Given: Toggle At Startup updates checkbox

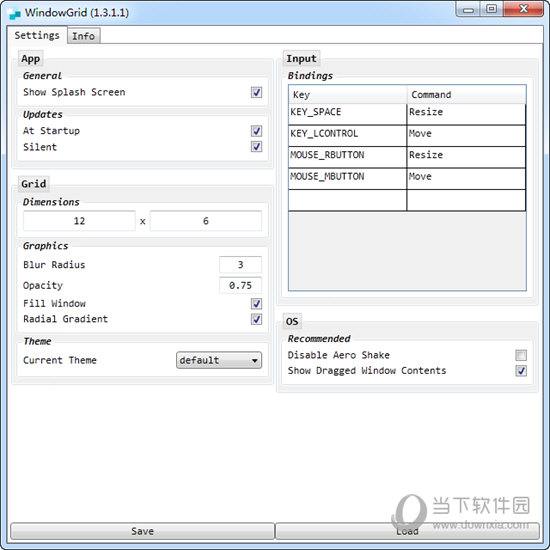Looking at the screenshot, I should tap(256, 131).
